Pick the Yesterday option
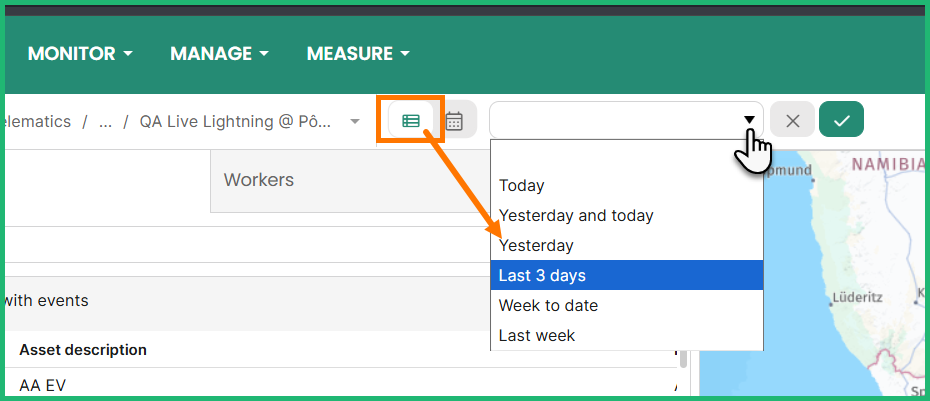This screenshot has width=930, height=401. (x=536, y=245)
